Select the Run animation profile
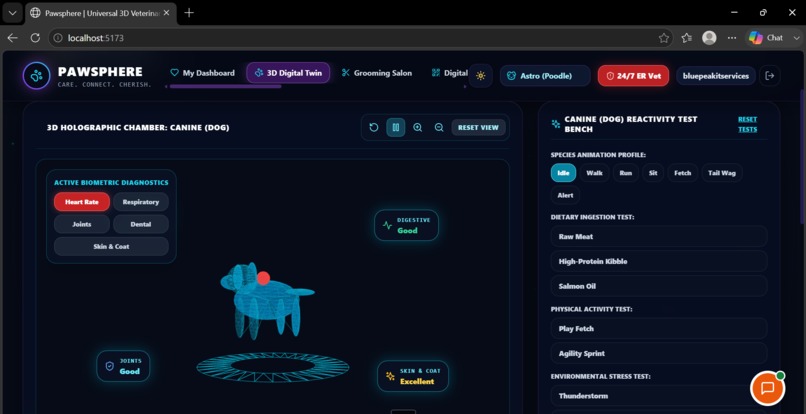Viewport: 806px width, 414px height. pyautogui.click(x=626, y=173)
